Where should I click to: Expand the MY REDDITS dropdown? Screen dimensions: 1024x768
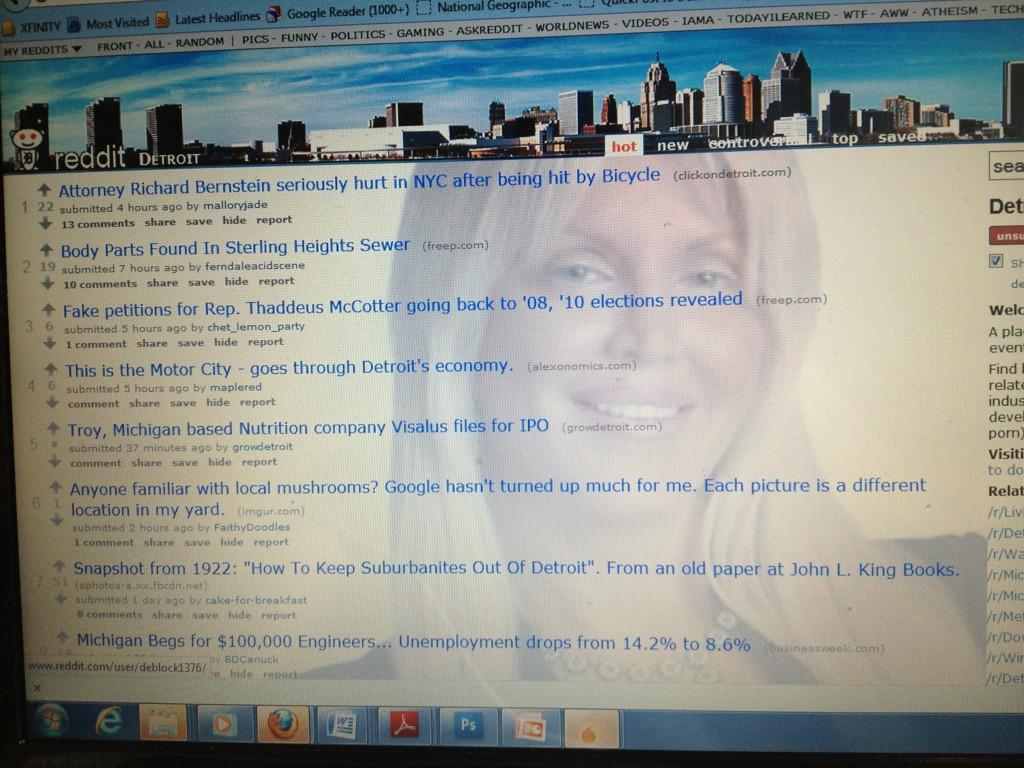click(42, 50)
